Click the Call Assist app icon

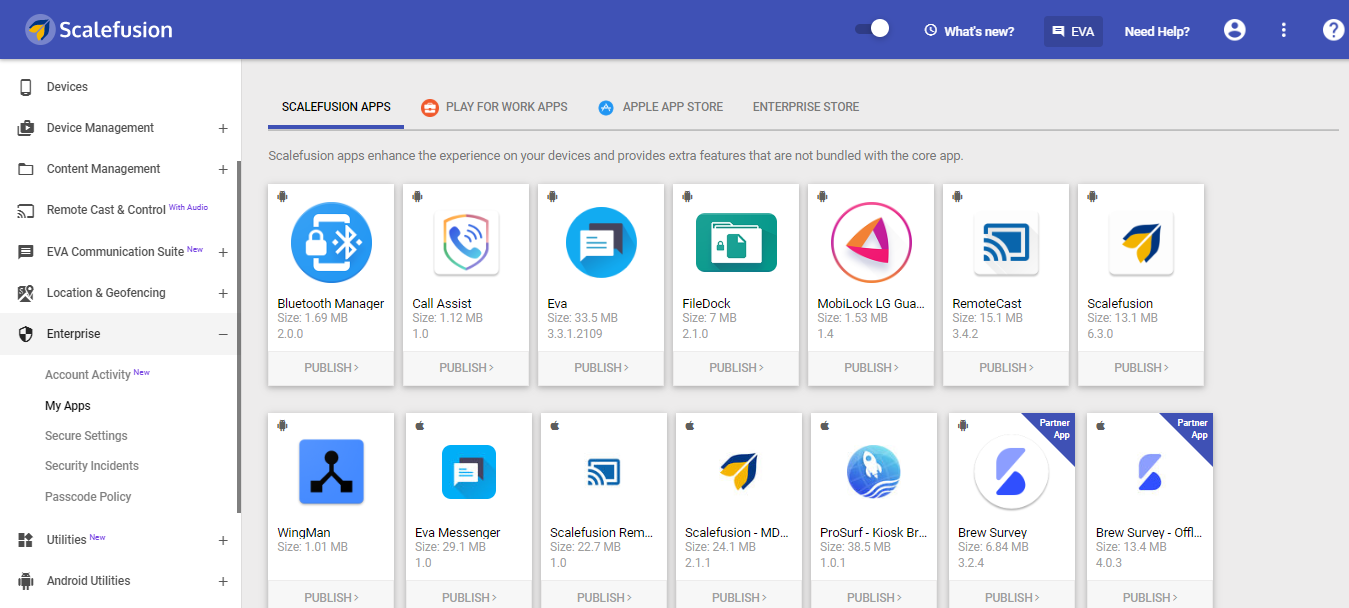click(466, 243)
